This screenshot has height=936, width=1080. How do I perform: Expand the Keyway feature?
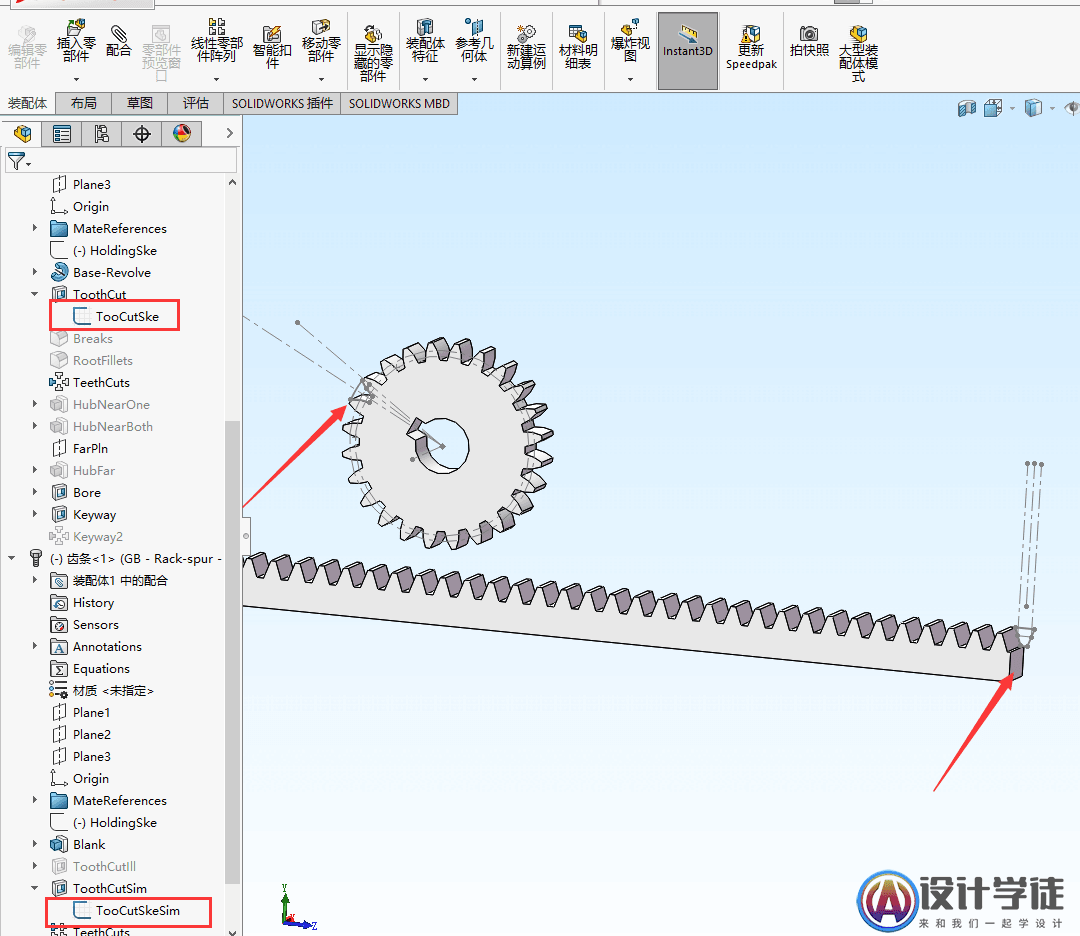34,514
